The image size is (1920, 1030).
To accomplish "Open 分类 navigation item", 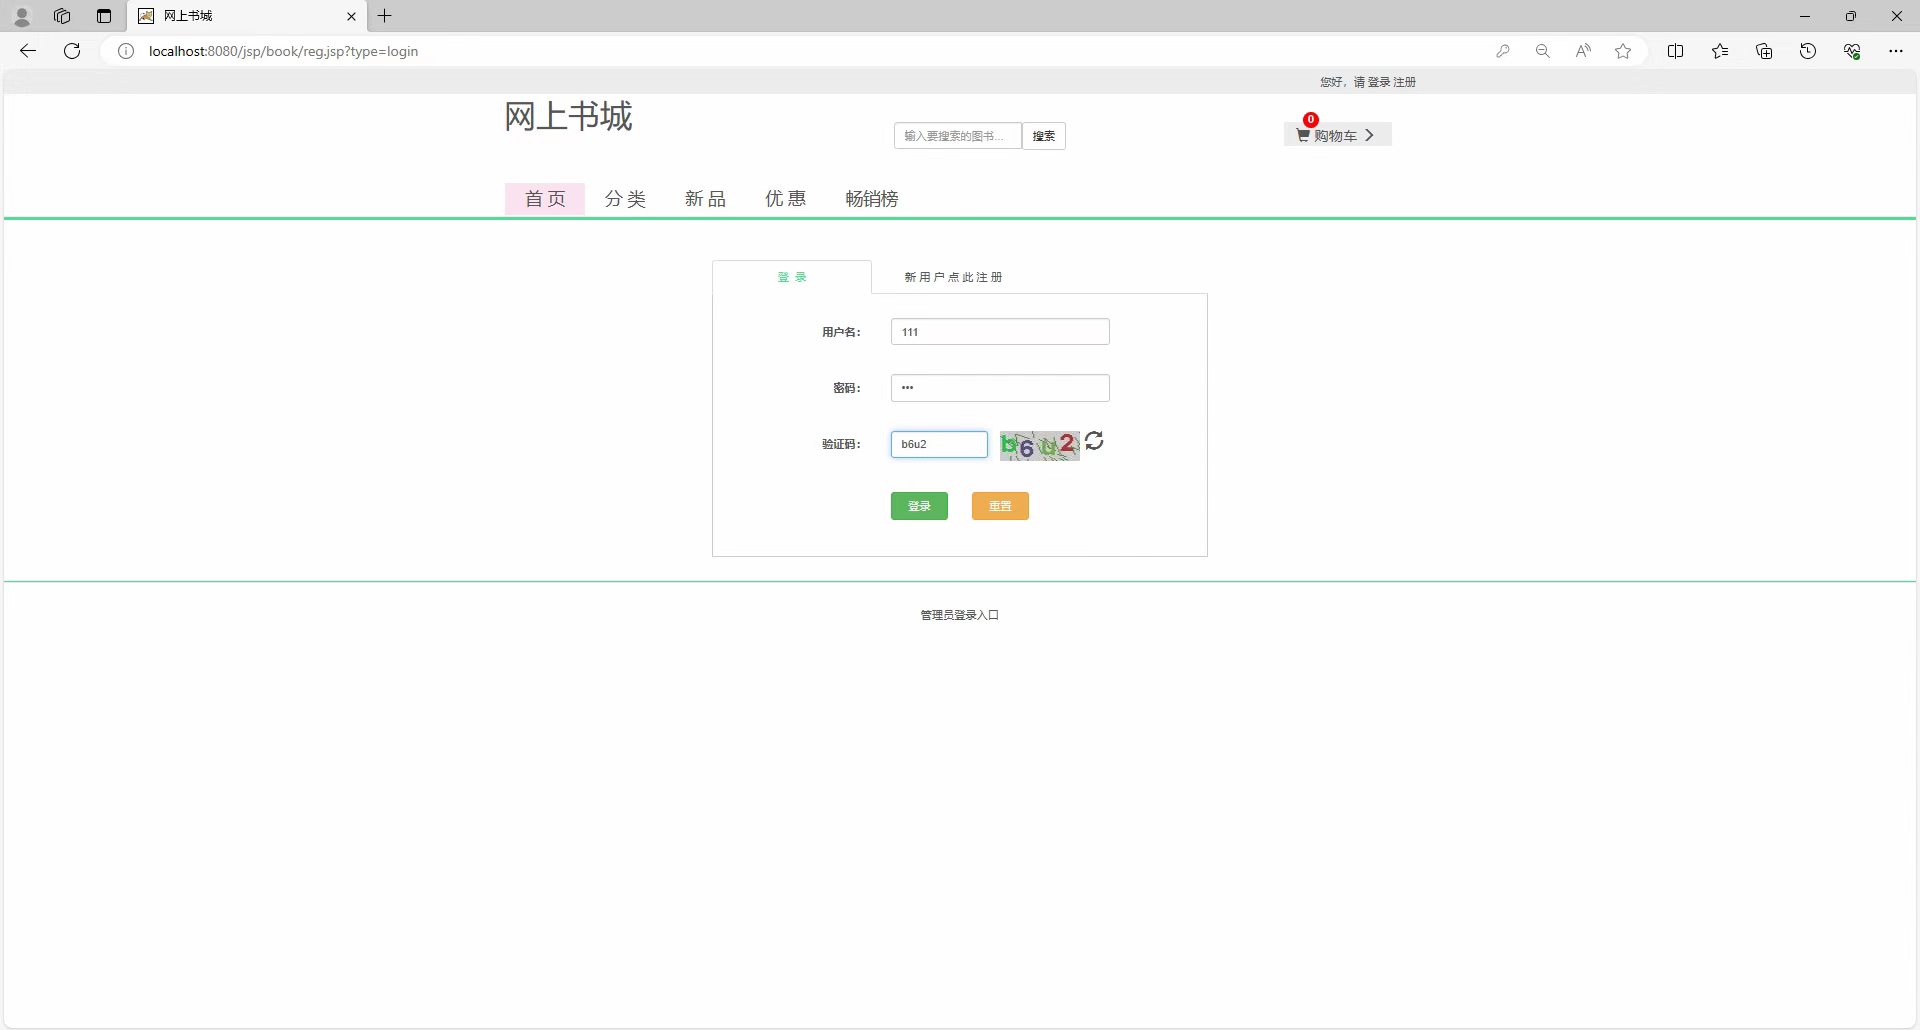I will (x=625, y=199).
